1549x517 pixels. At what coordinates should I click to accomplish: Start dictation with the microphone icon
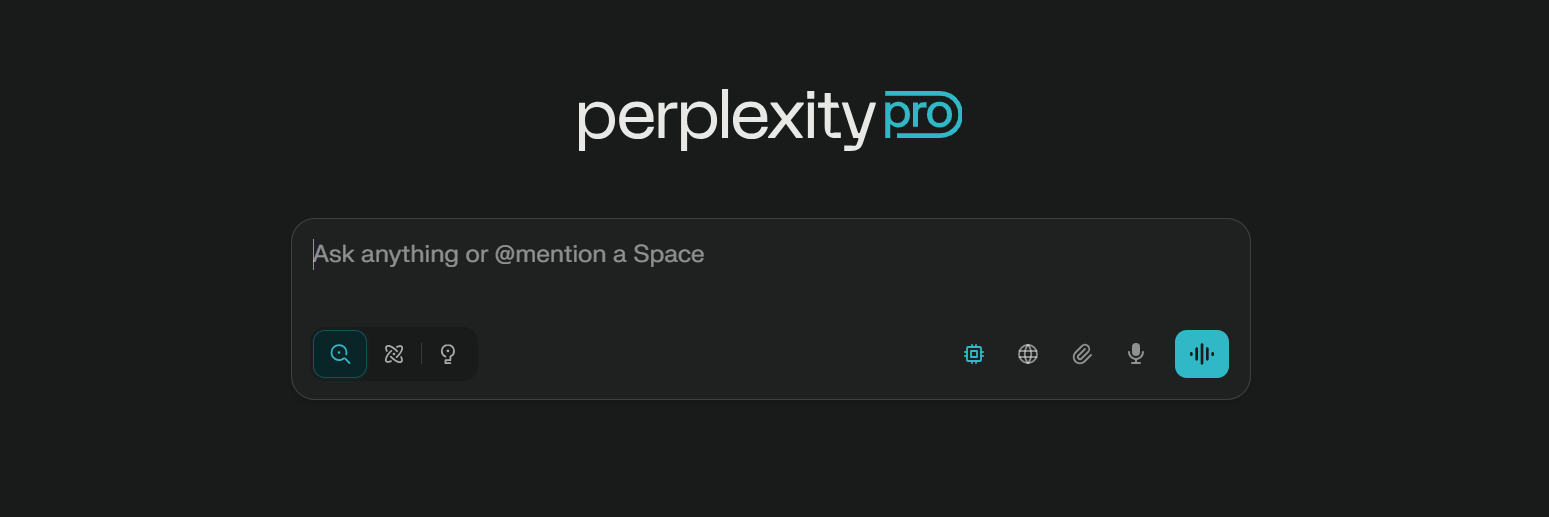point(1136,354)
